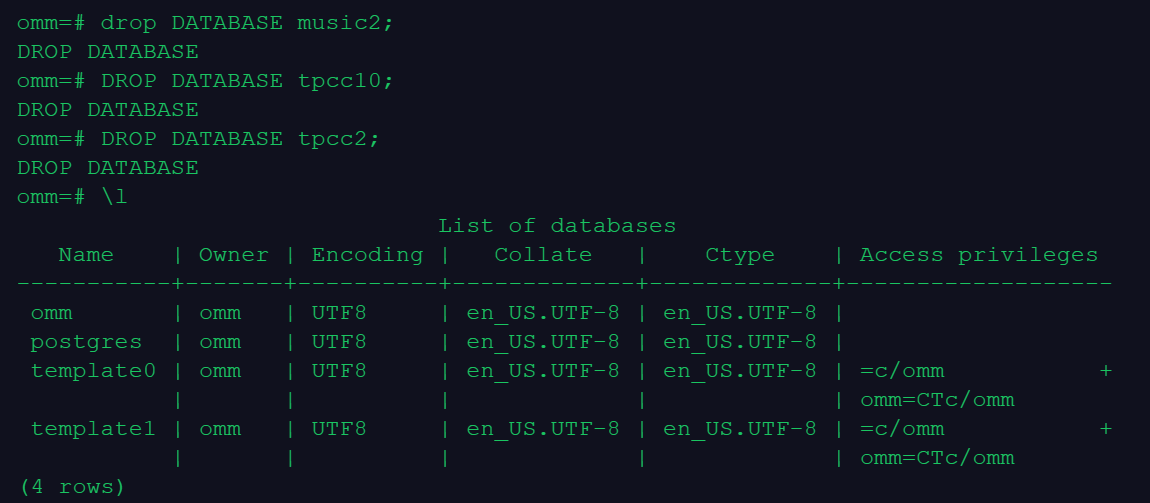
Task: Select the 'Collate' column header
Action: coord(543,255)
